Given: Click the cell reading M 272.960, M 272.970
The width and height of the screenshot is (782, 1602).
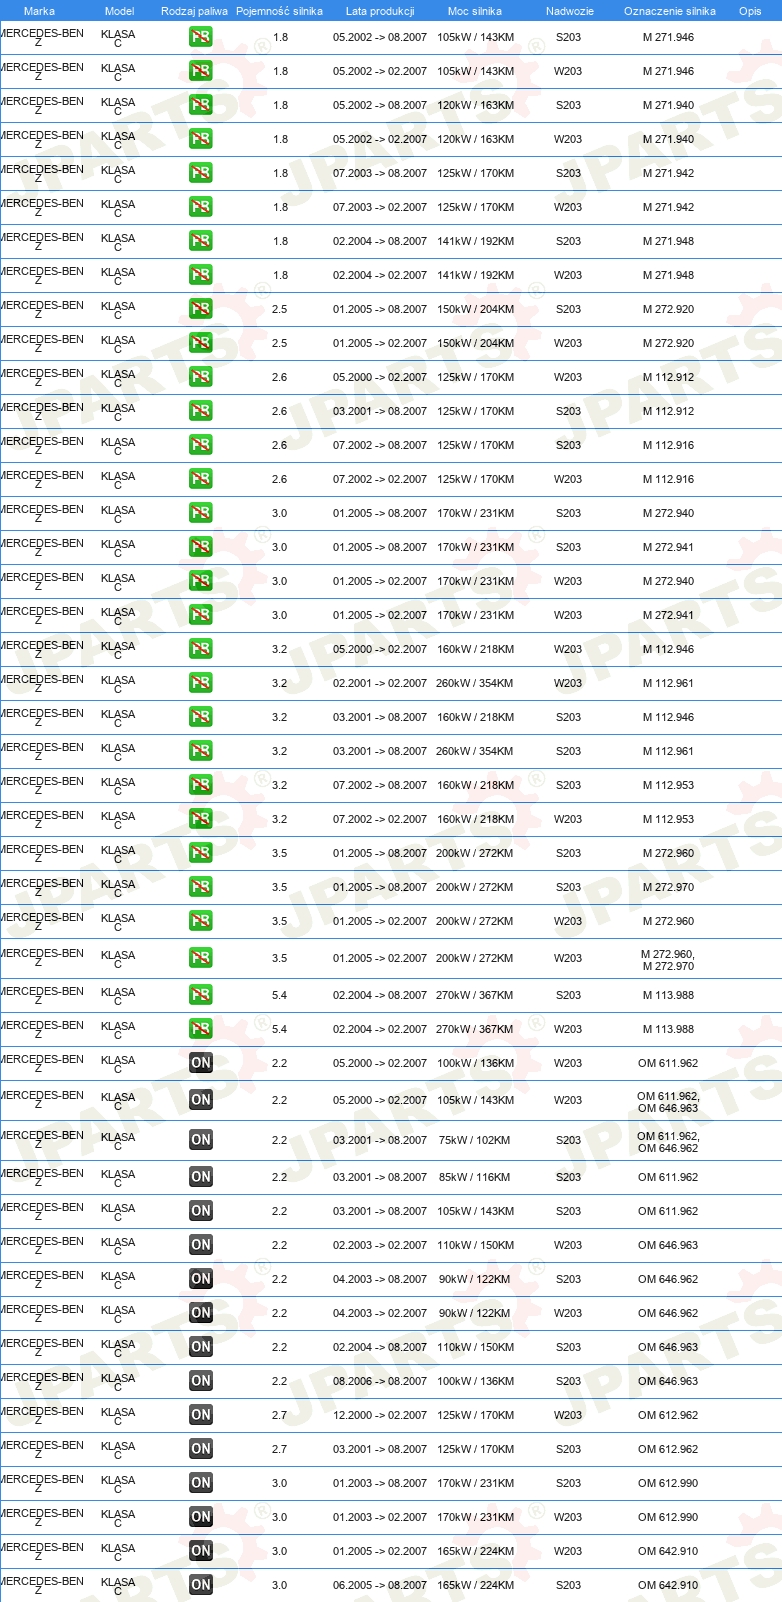Looking at the screenshot, I should (668, 960).
